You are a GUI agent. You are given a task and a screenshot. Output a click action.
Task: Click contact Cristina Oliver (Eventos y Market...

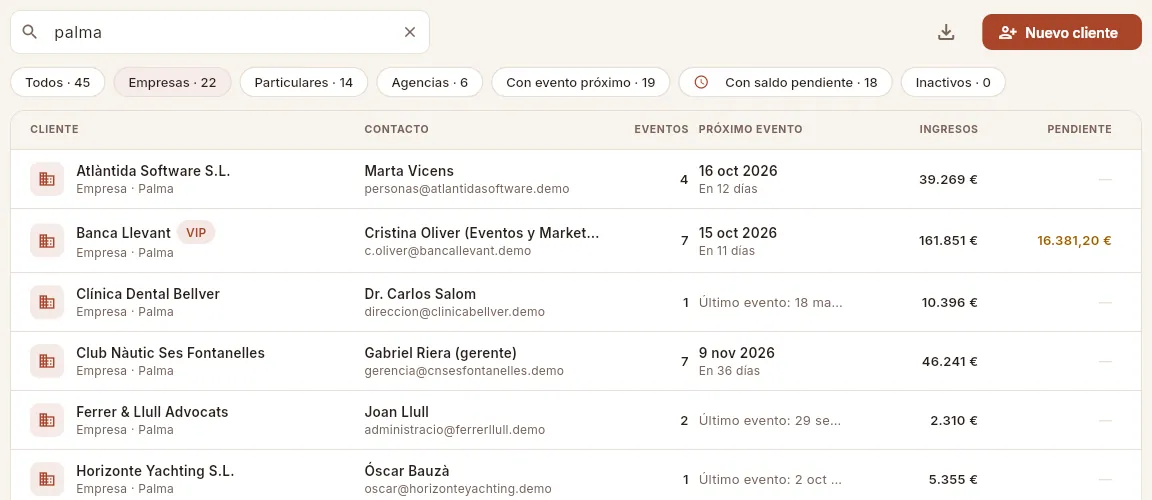482,233
